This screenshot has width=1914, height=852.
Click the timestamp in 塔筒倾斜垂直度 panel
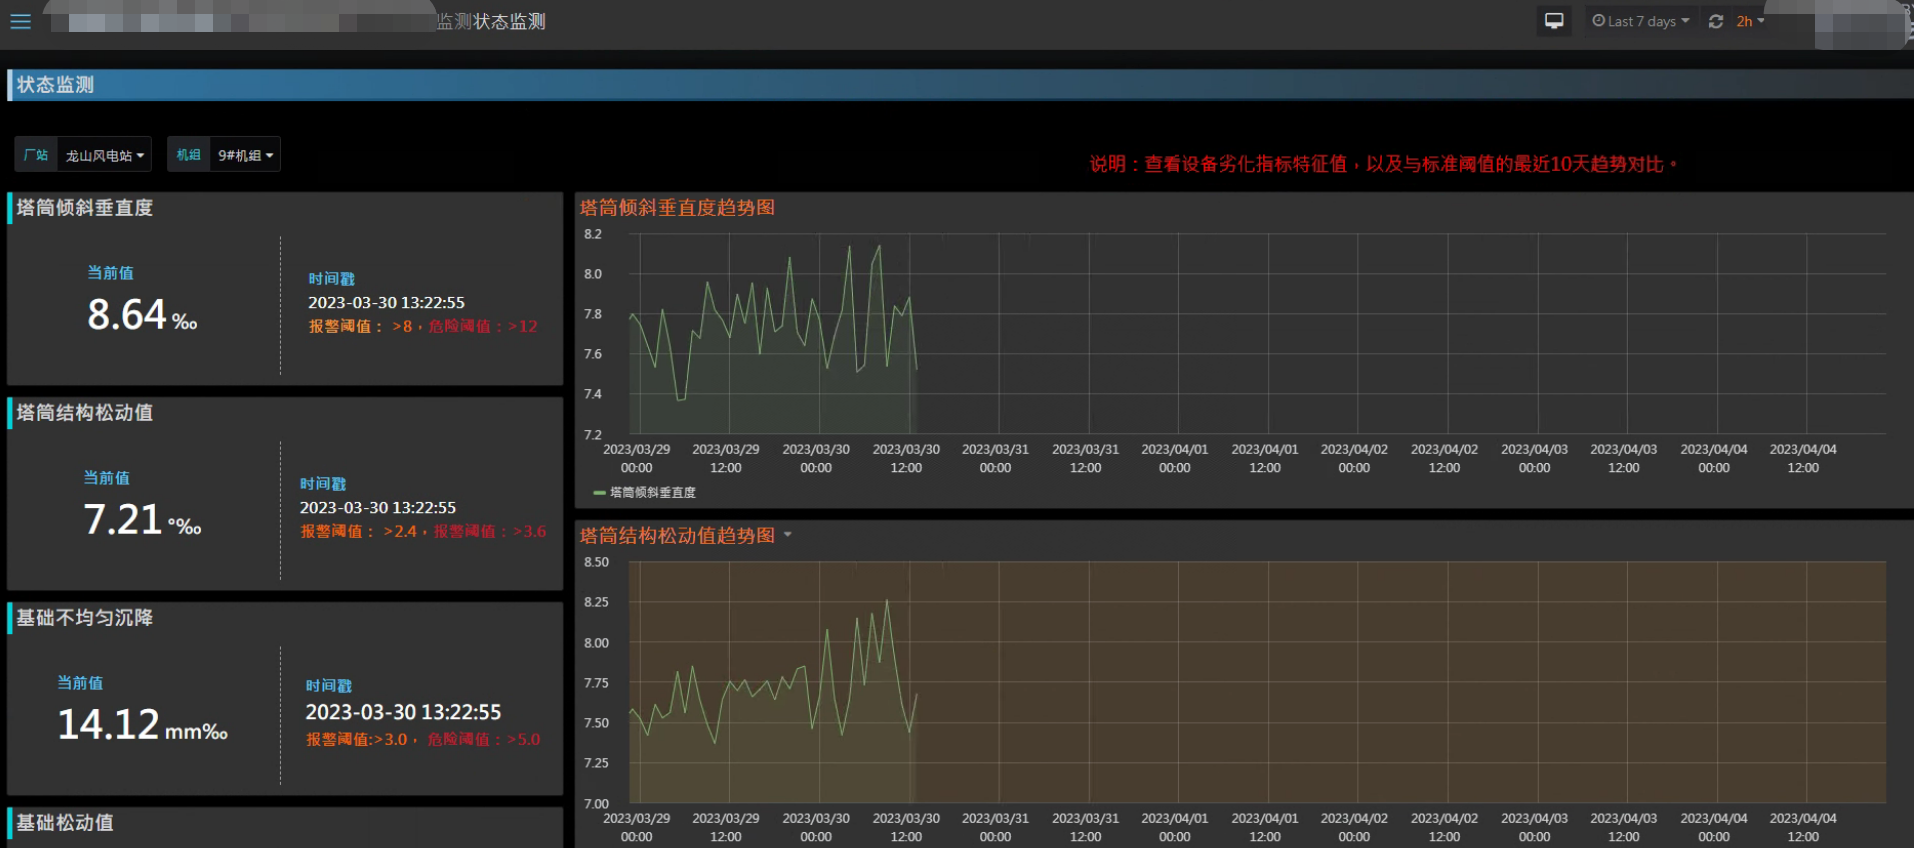point(386,302)
